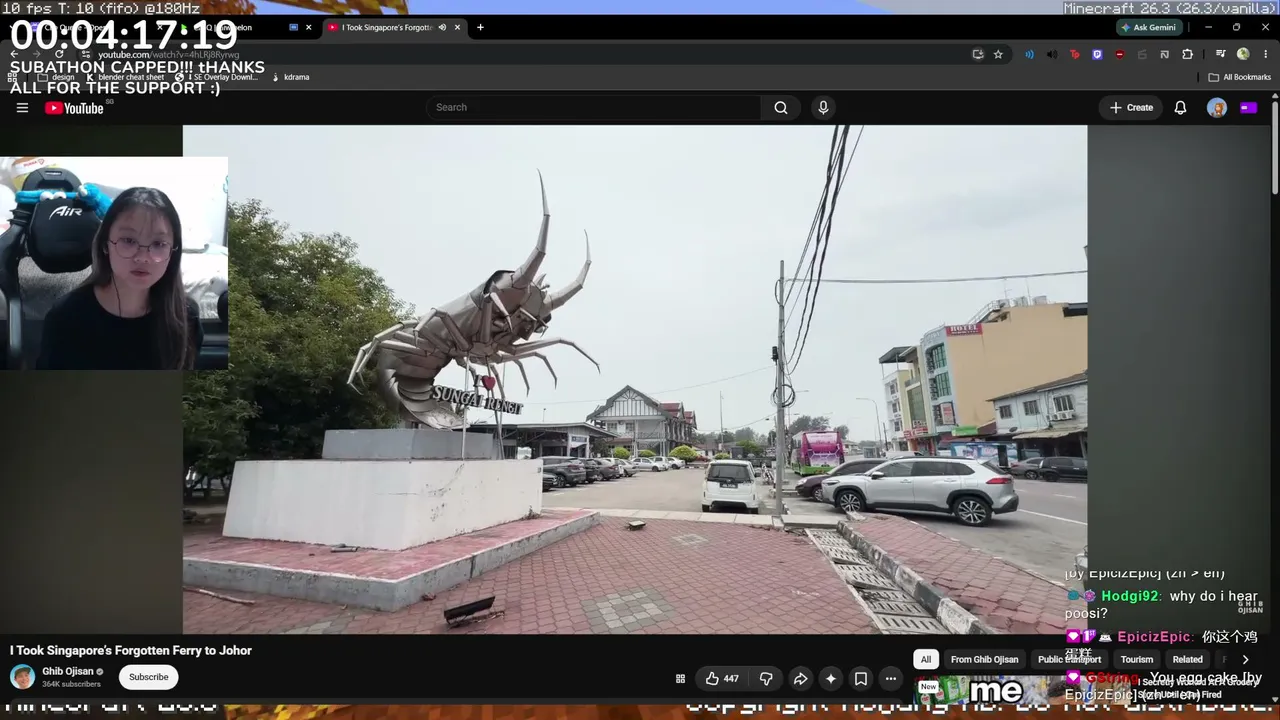The width and height of the screenshot is (1280, 720).
Task: Click the browser address bar URL
Action: 168,54
